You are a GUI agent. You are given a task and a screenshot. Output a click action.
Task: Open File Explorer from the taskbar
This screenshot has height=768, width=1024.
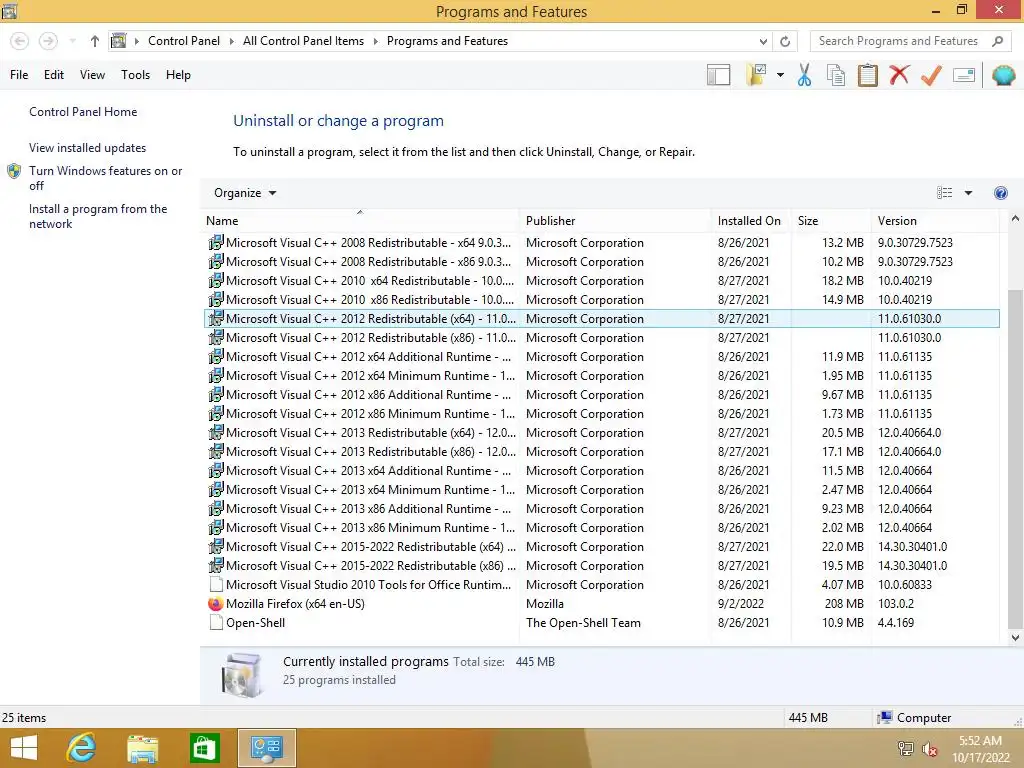point(142,748)
